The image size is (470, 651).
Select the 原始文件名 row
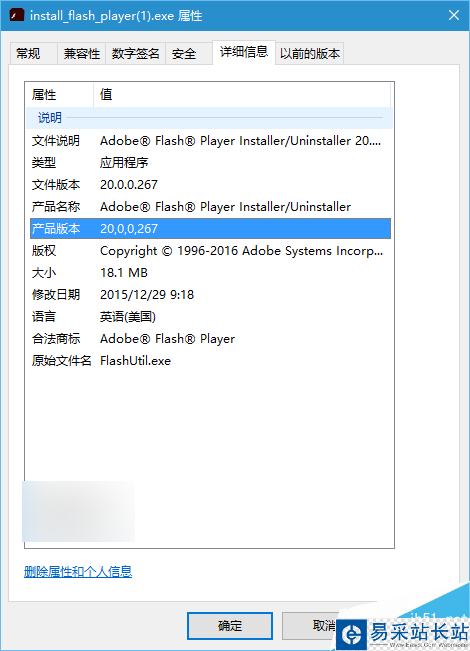pyautogui.click(x=210, y=361)
